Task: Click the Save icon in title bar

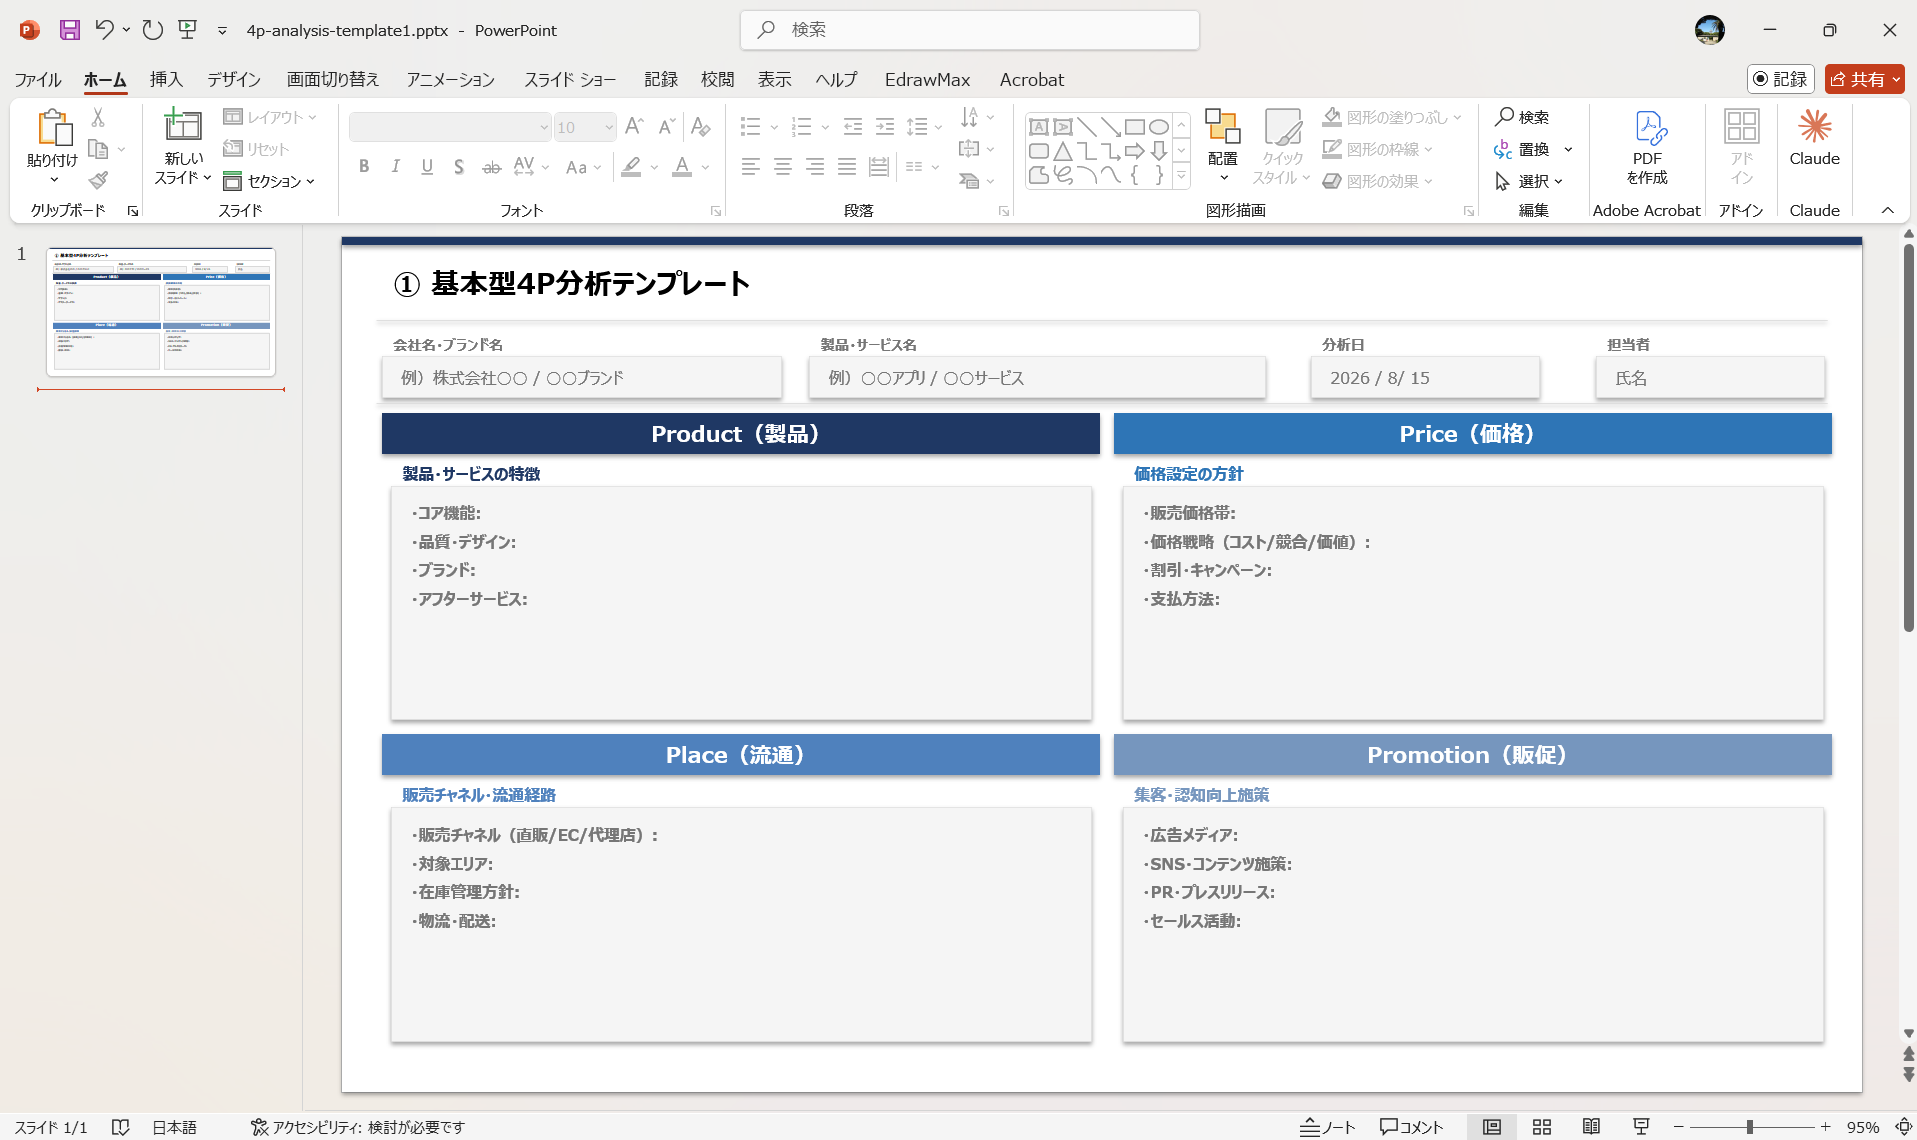Action: point(69,30)
